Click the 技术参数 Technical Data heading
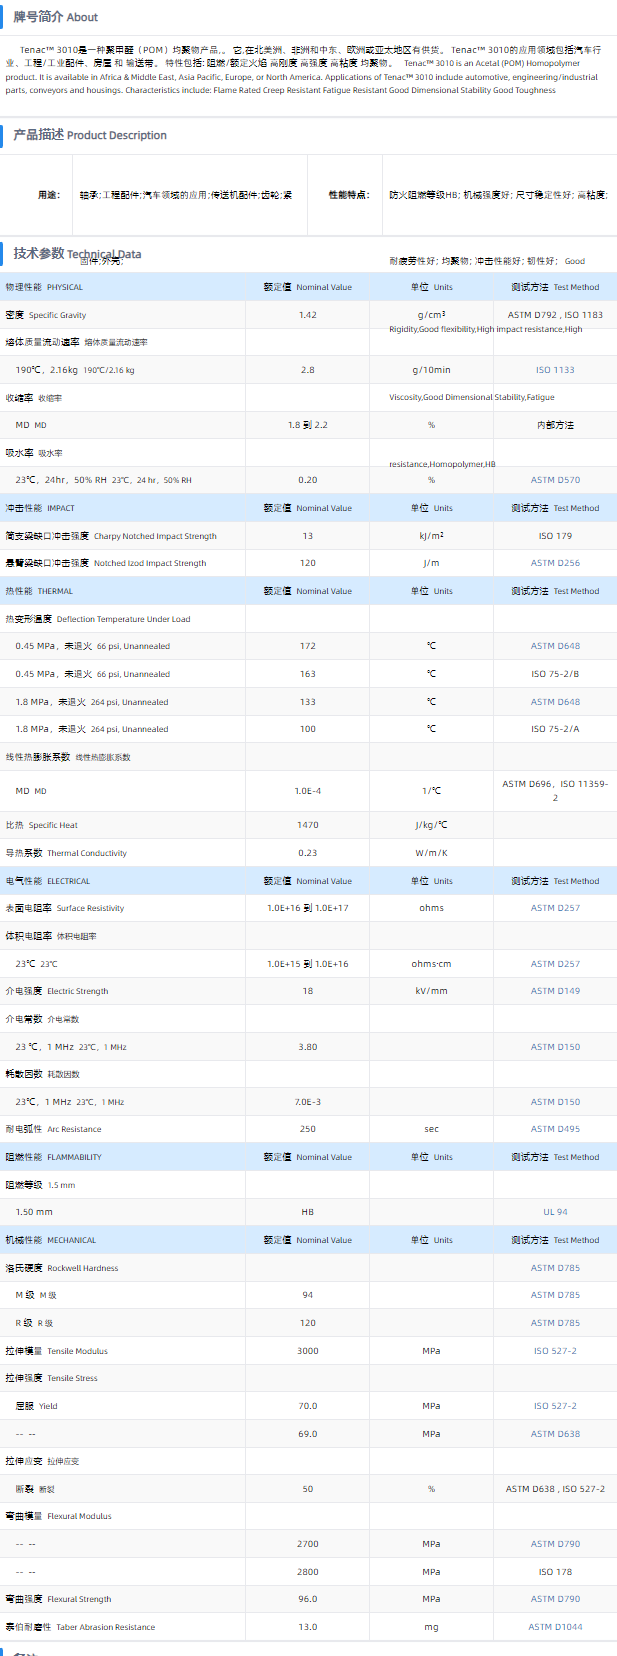This screenshot has height=1656, width=617. [x=77, y=254]
